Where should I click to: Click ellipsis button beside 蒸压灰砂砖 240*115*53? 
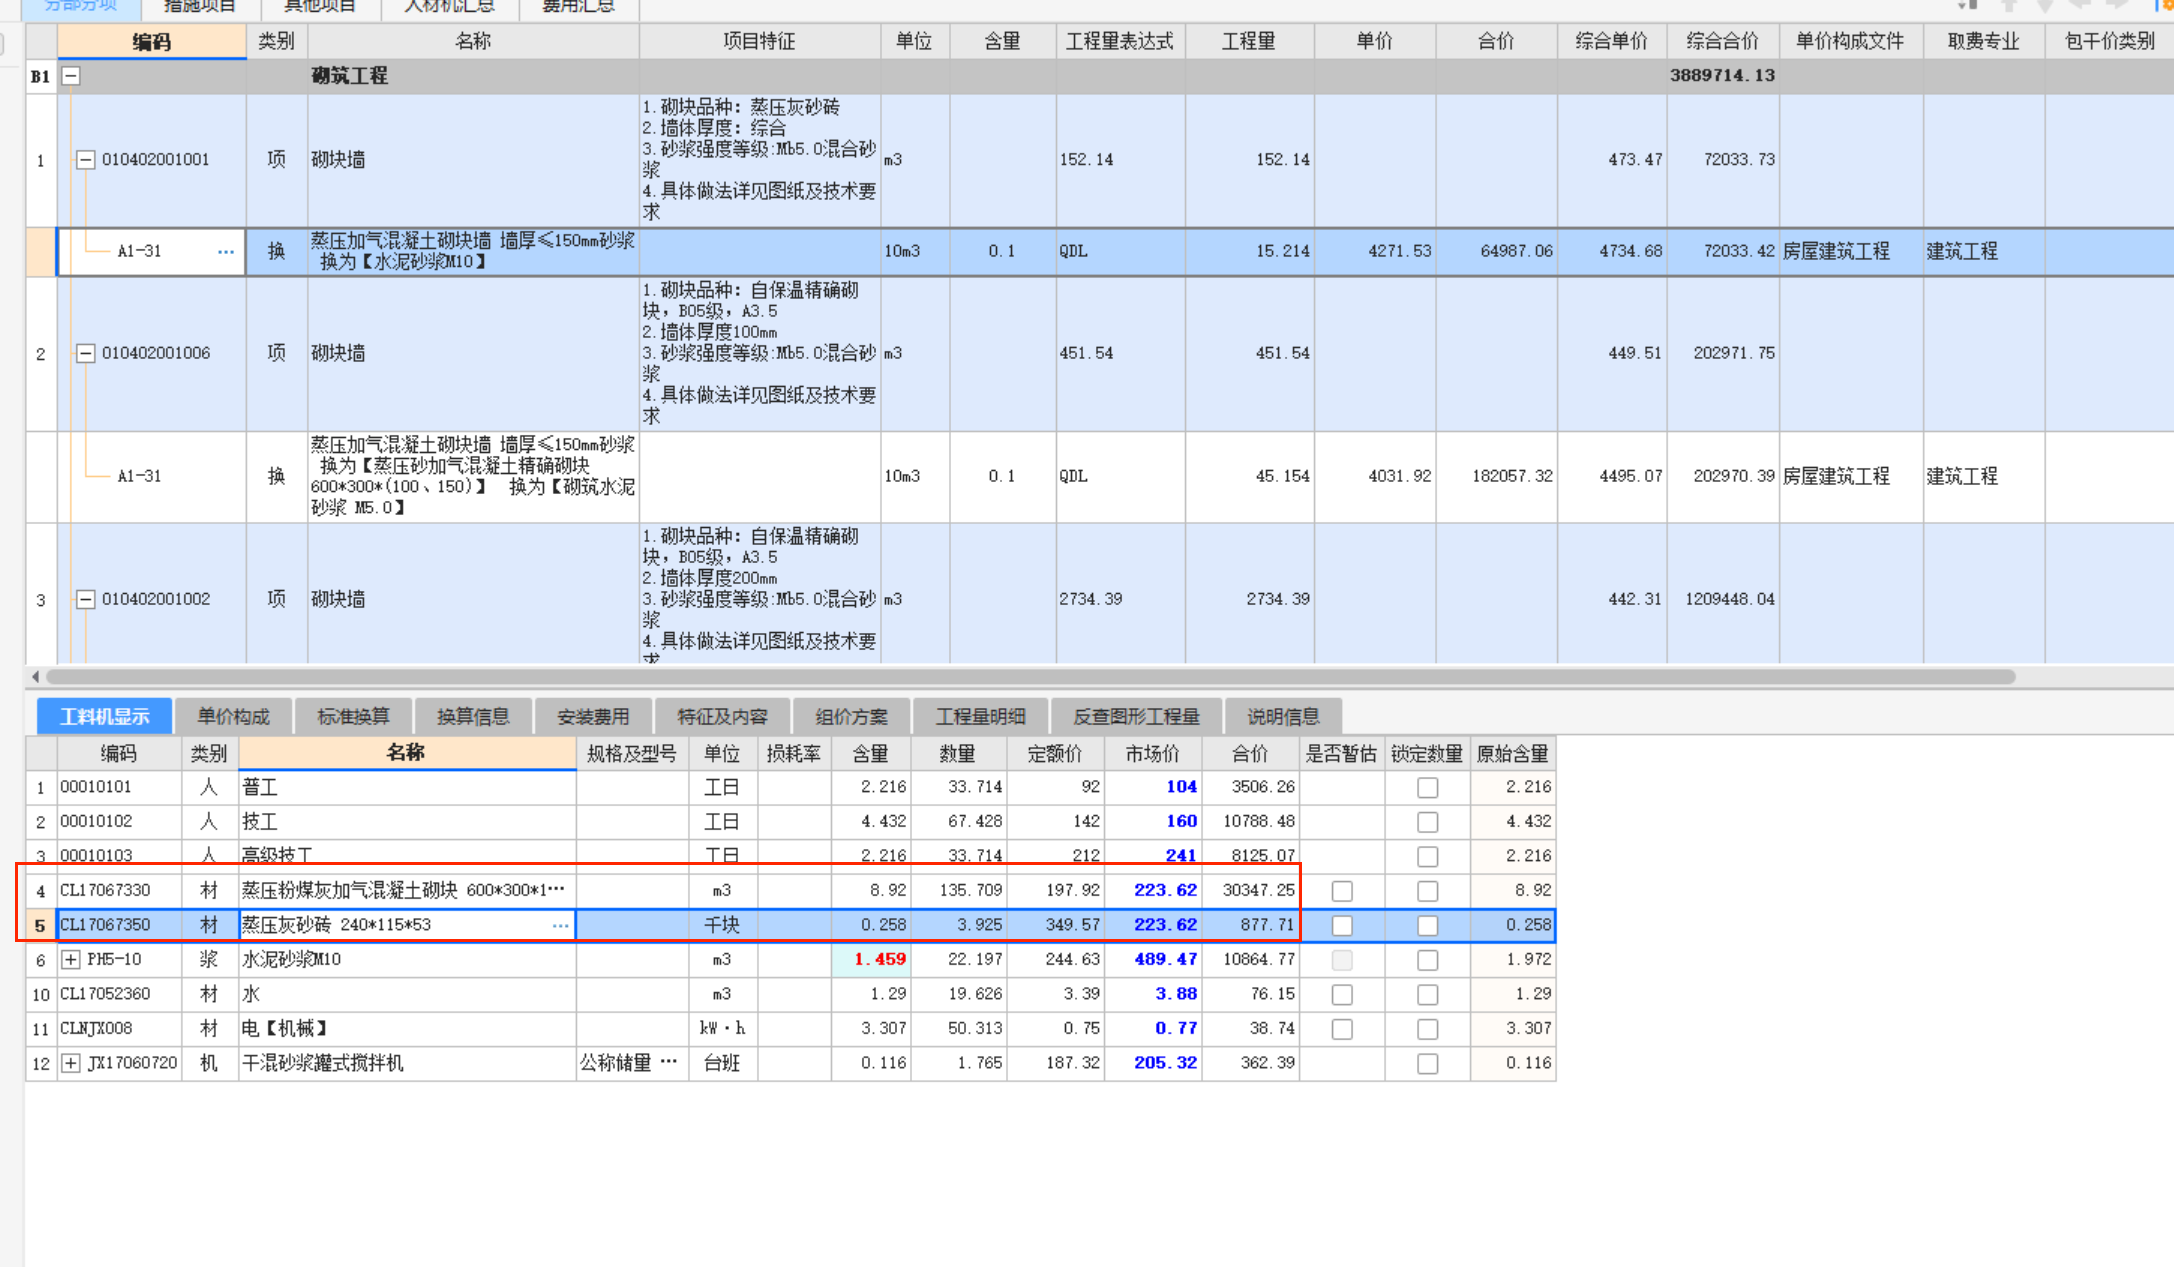(560, 926)
